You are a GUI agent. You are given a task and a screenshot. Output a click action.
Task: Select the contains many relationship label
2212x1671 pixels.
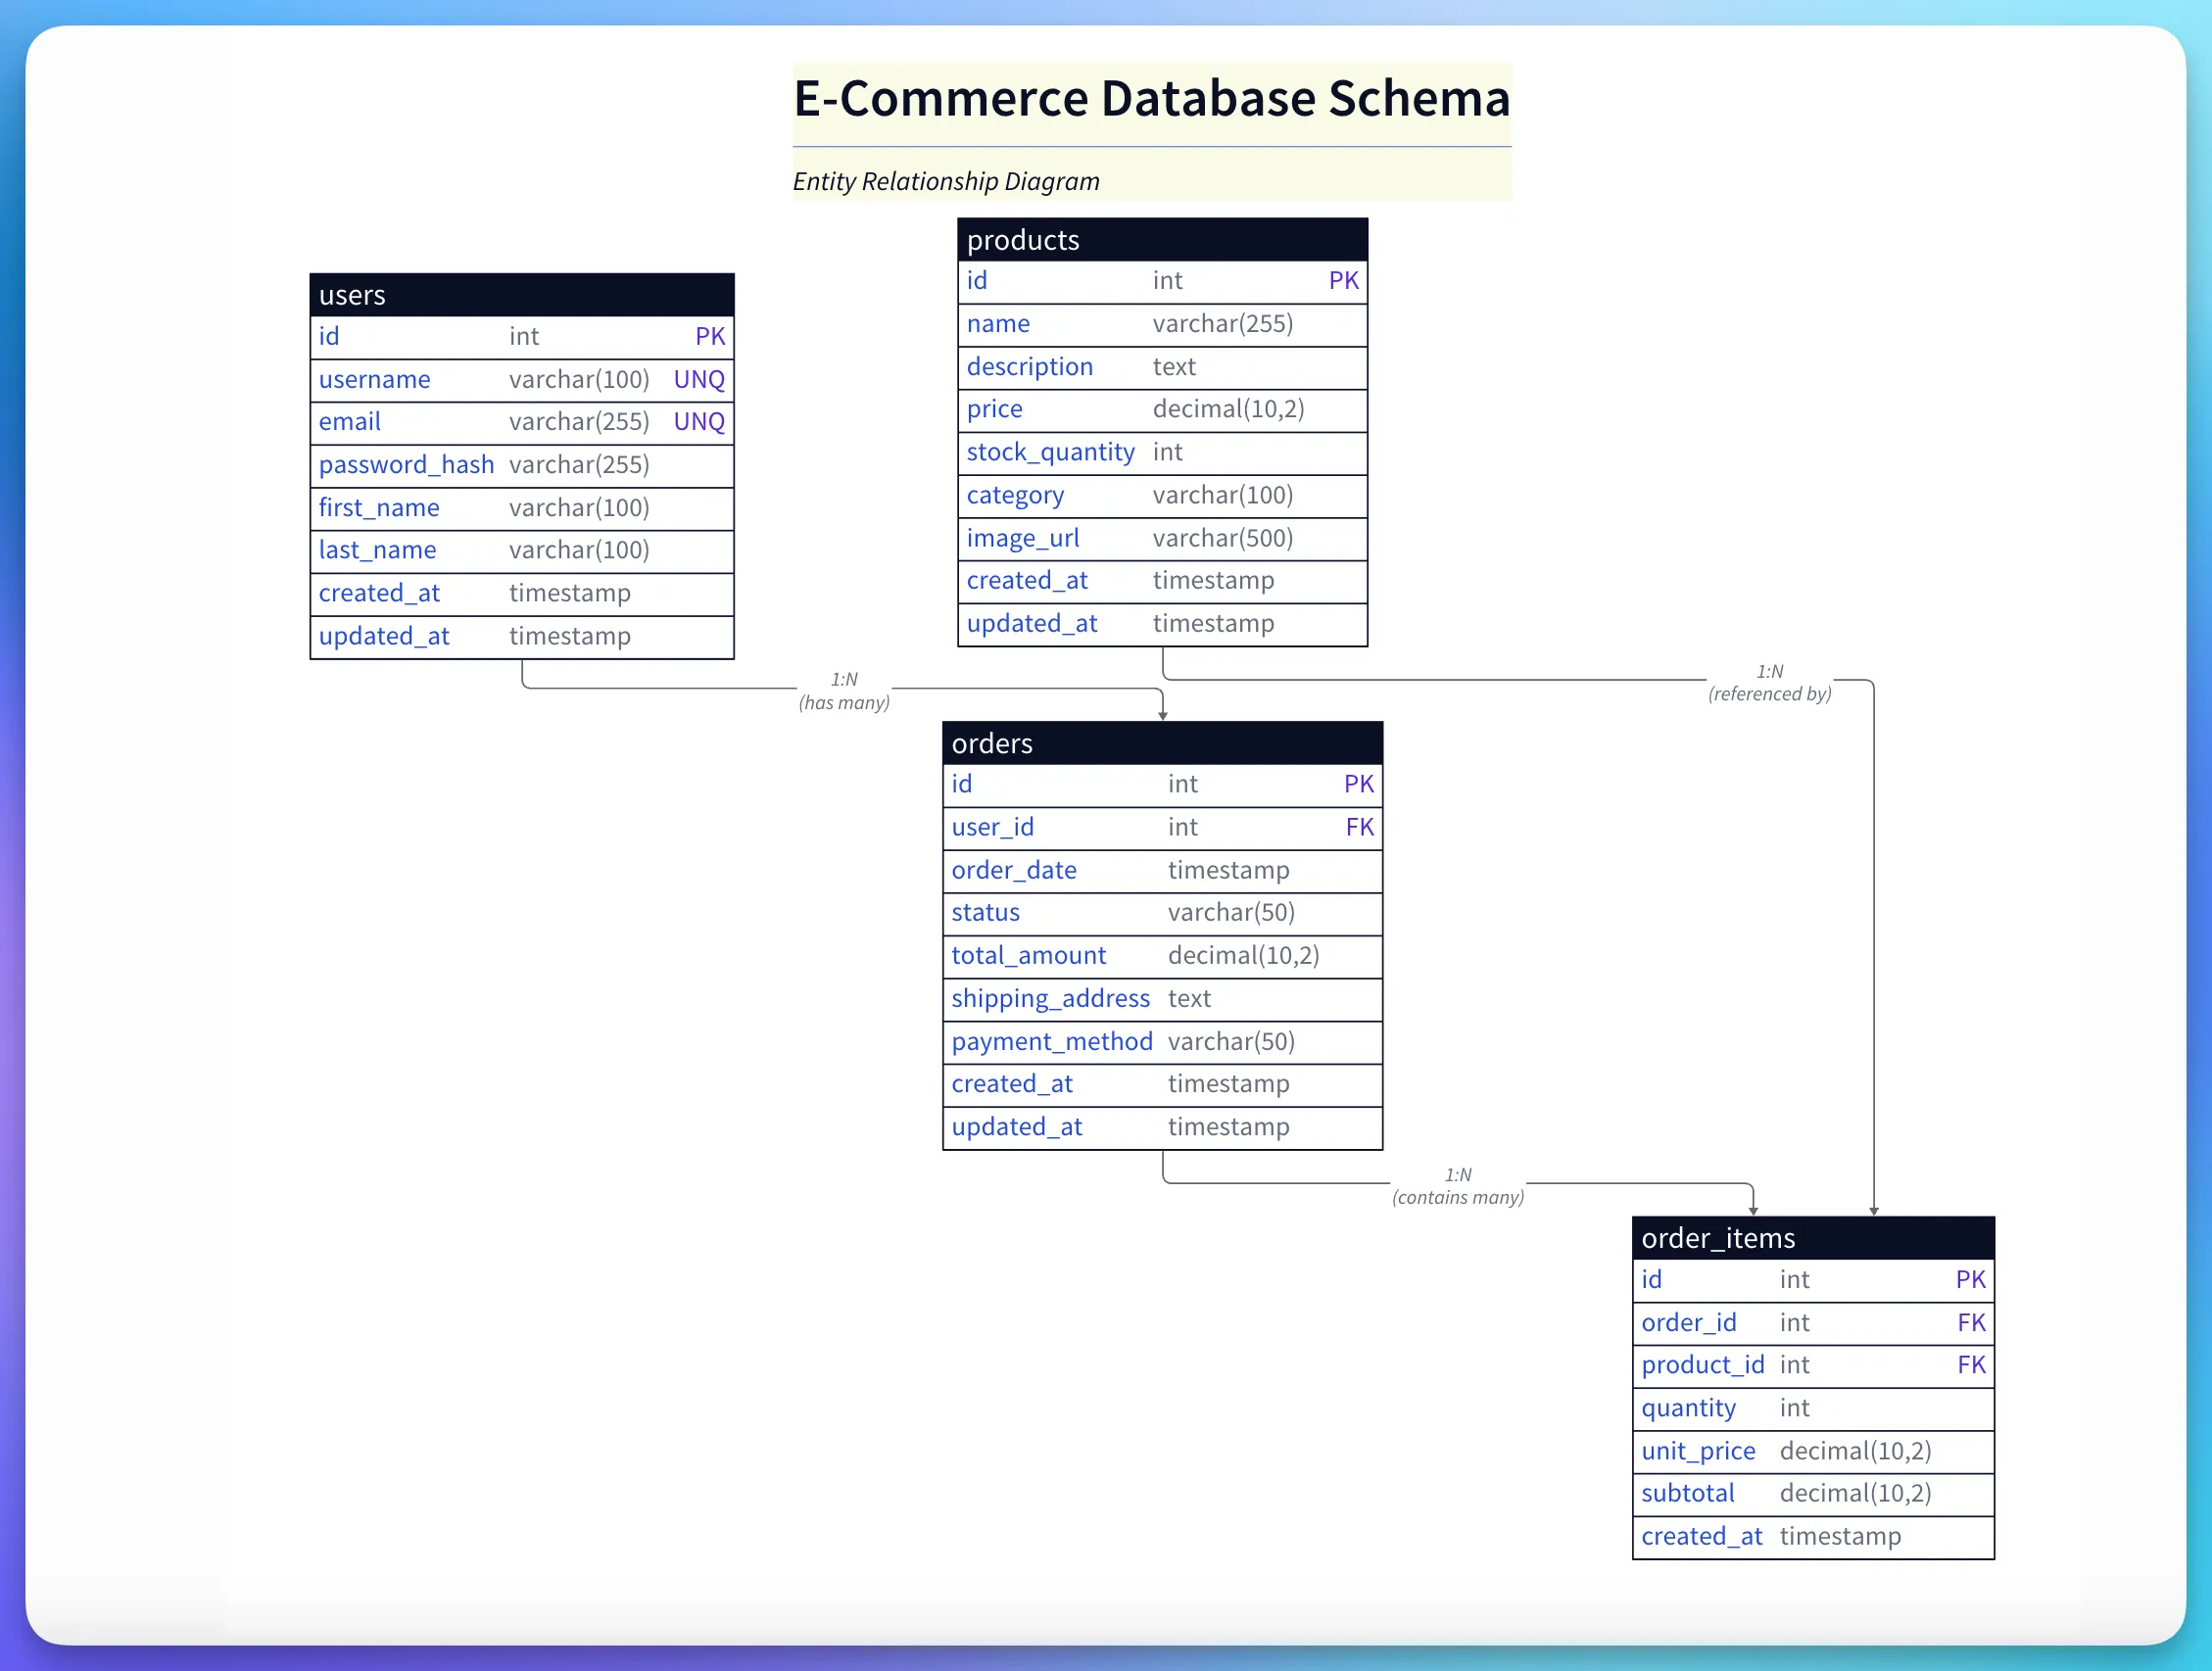coord(1458,1185)
